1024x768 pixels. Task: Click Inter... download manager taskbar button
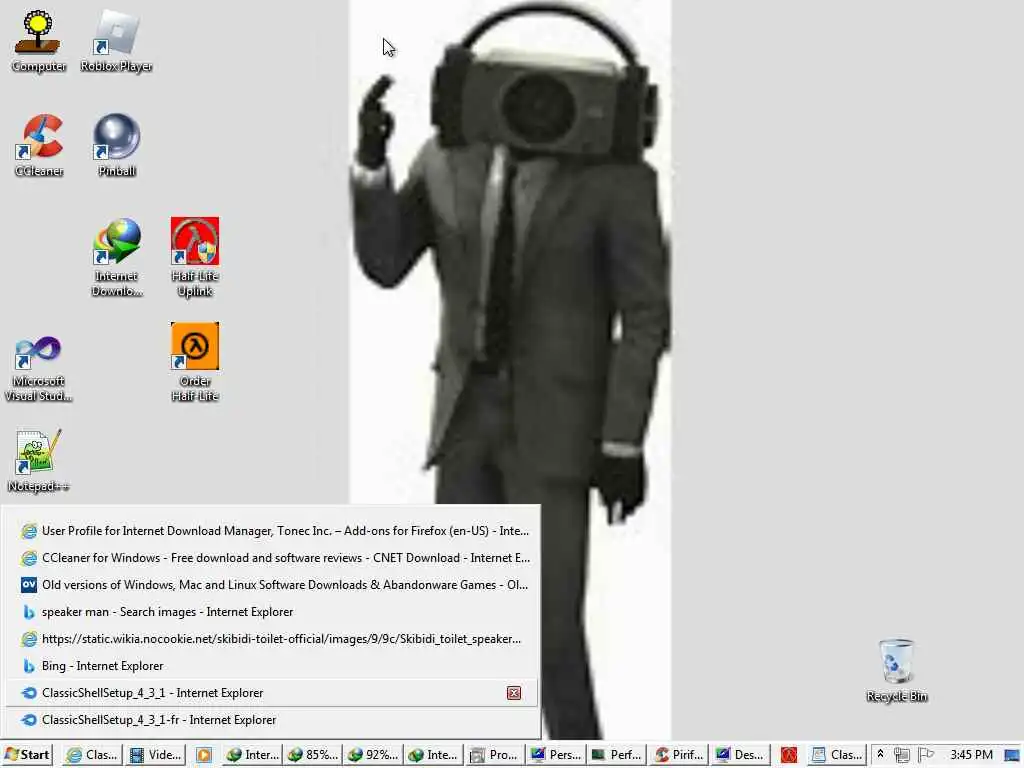[x=252, y=755]
